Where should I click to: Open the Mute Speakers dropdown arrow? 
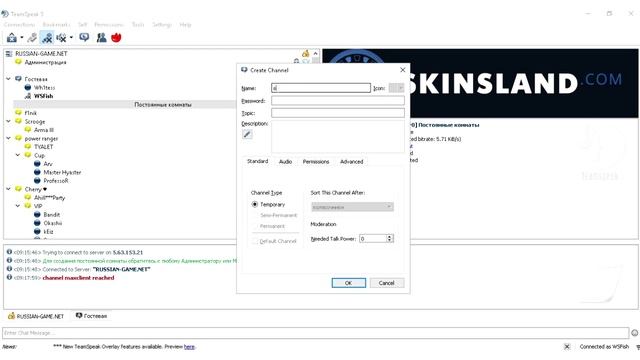71,38
